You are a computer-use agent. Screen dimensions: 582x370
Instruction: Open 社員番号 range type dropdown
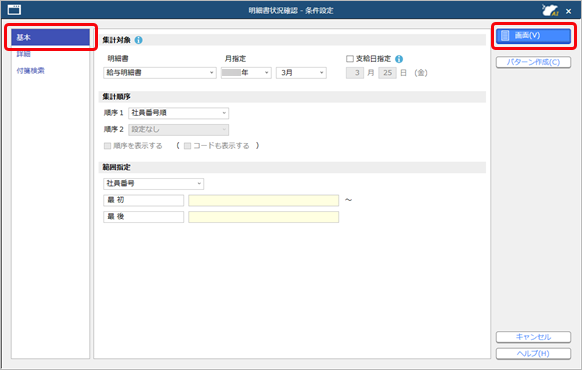[154, 184]
